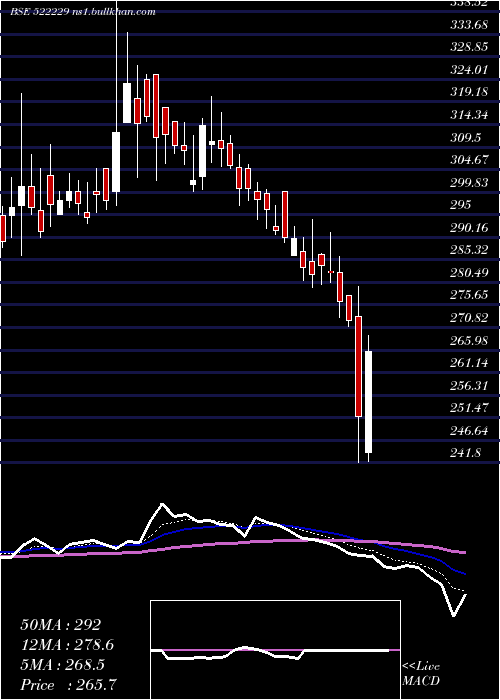Click the 285.32 price axis label
Image resolution: width=500 pixels, height=700 pixels.
point(468,250)
